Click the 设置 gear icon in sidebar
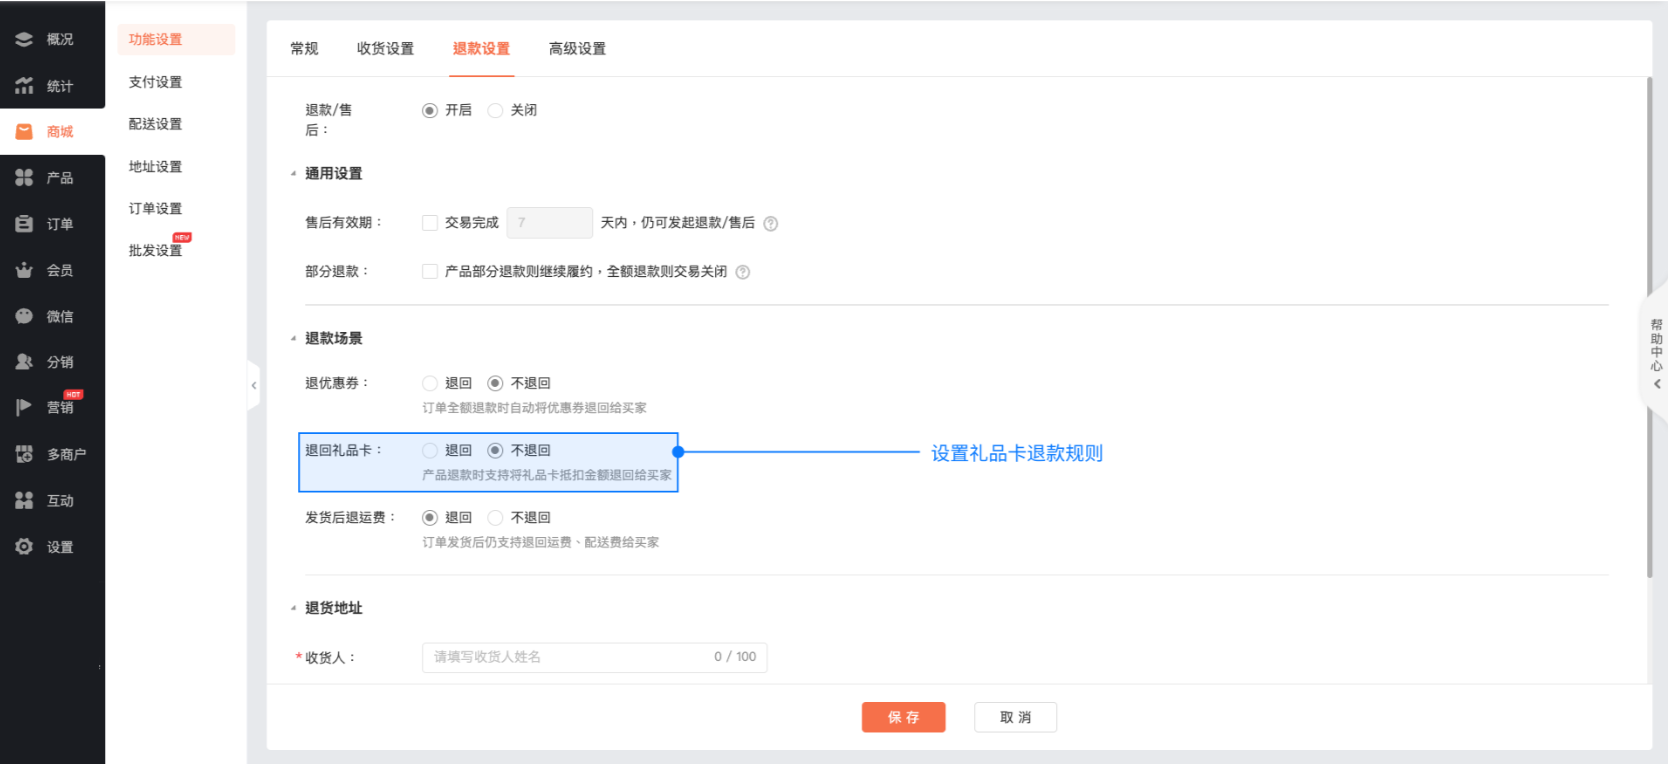This screenshot has width=1668, height=764. click(24, 547)
